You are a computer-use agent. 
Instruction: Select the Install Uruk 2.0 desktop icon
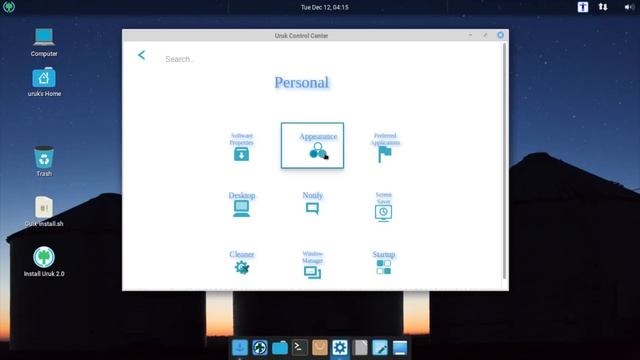click(x=44, y=262)
